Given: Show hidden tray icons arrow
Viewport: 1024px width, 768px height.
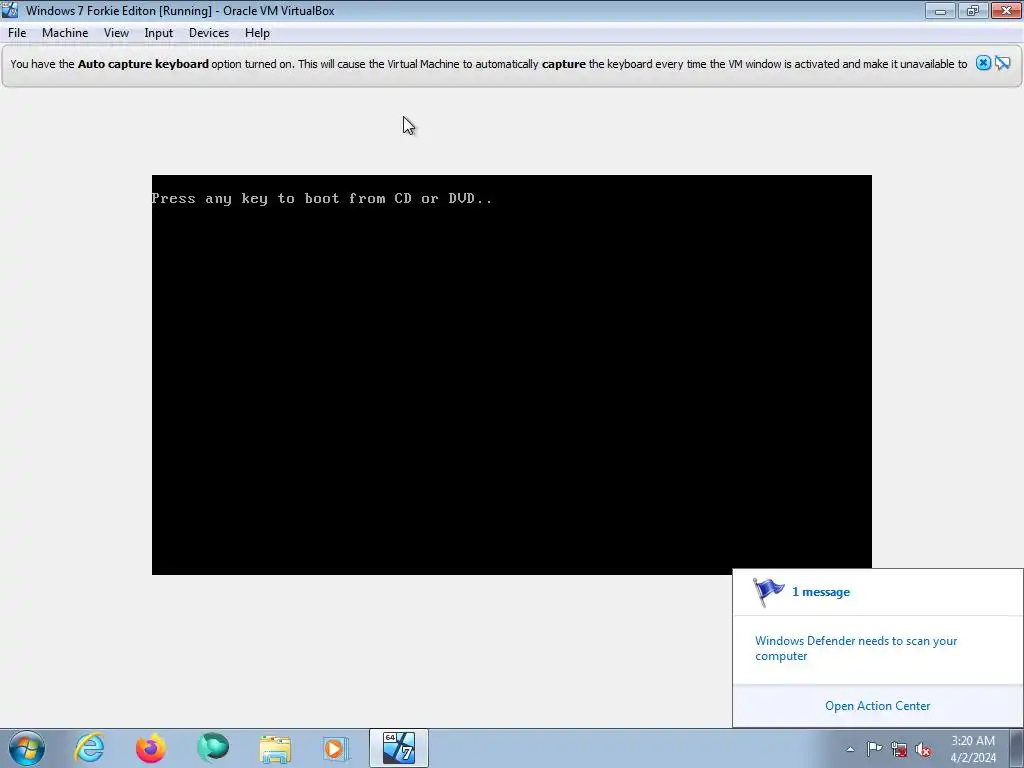Looking at the screenshot, I should [x=850, y=749].
